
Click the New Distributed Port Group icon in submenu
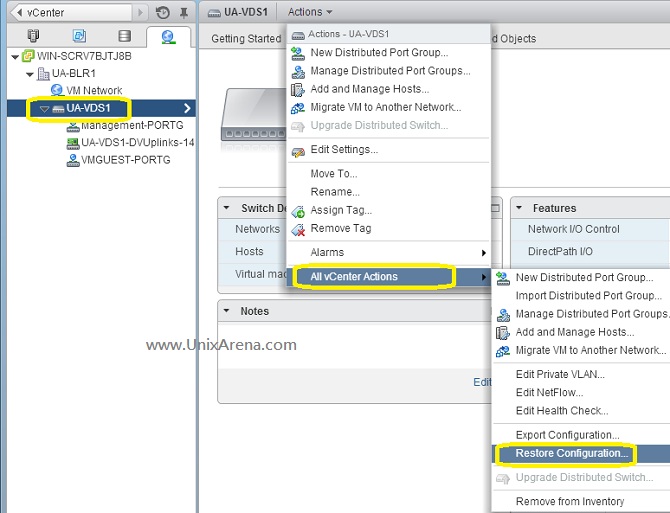[503, 278]
